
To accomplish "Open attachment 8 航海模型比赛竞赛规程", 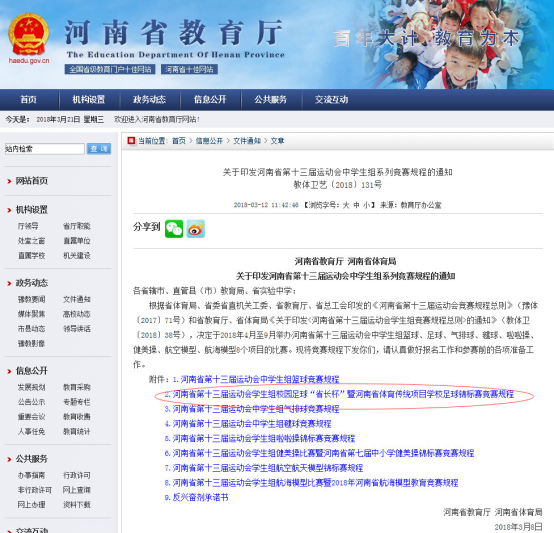I will coord(311,482).
